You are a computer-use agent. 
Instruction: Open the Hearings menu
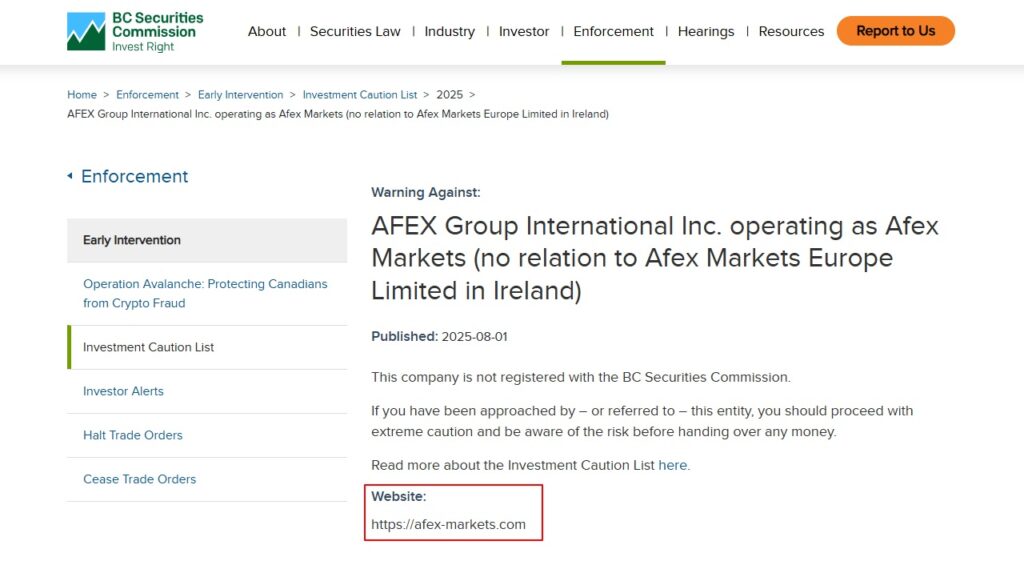705,31
